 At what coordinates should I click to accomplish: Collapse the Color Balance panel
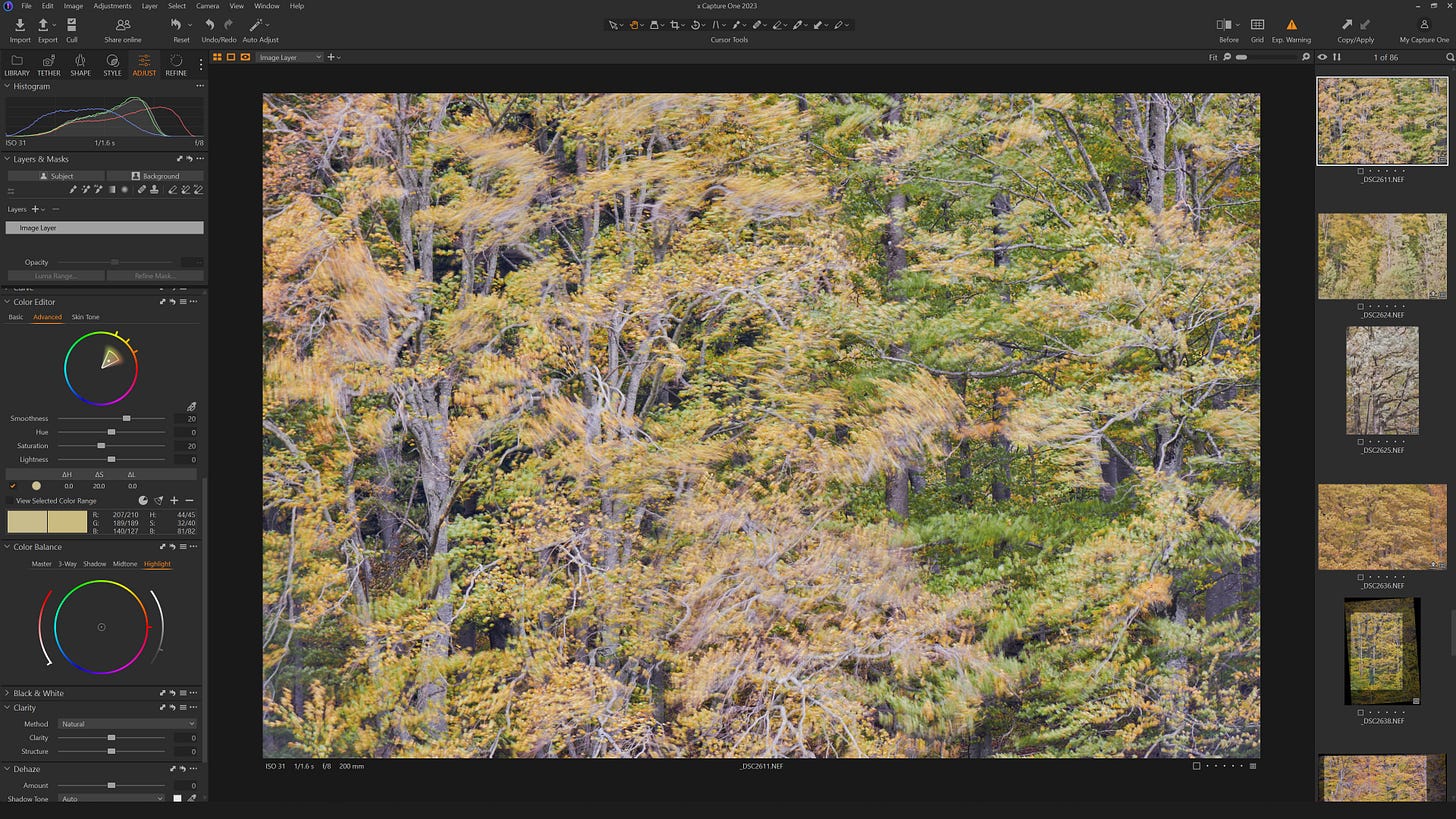coord(8,547)
